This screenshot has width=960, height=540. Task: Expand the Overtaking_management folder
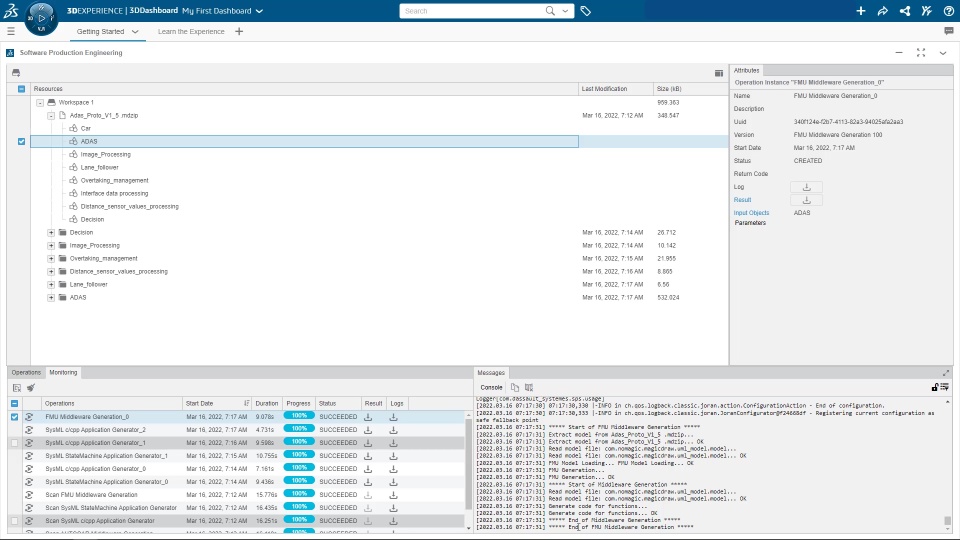point(51,258)
